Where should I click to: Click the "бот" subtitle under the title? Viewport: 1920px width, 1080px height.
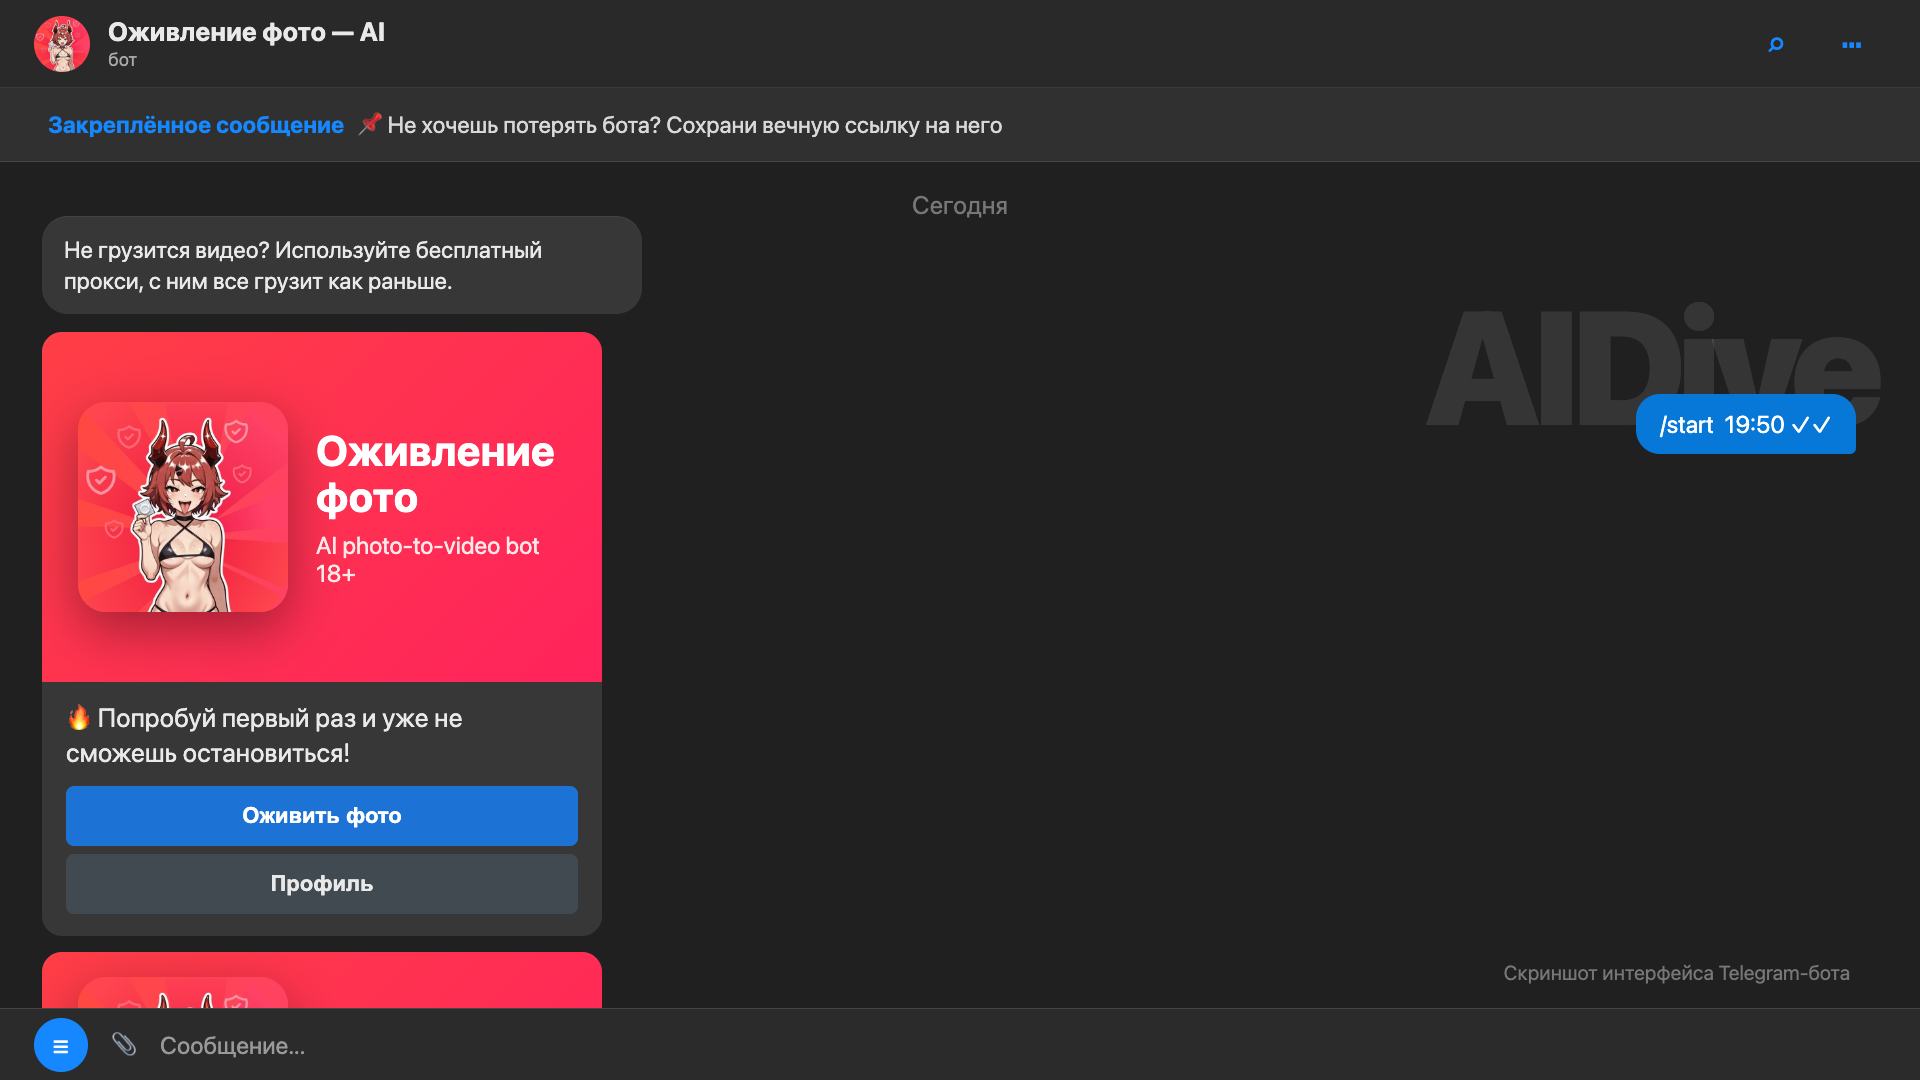(x=122, y=60)
